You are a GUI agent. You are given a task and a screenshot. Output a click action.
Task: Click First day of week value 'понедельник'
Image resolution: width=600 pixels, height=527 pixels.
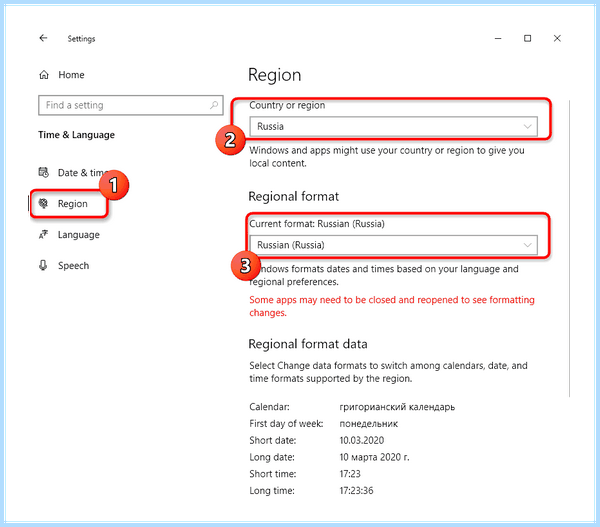point(368,424)
